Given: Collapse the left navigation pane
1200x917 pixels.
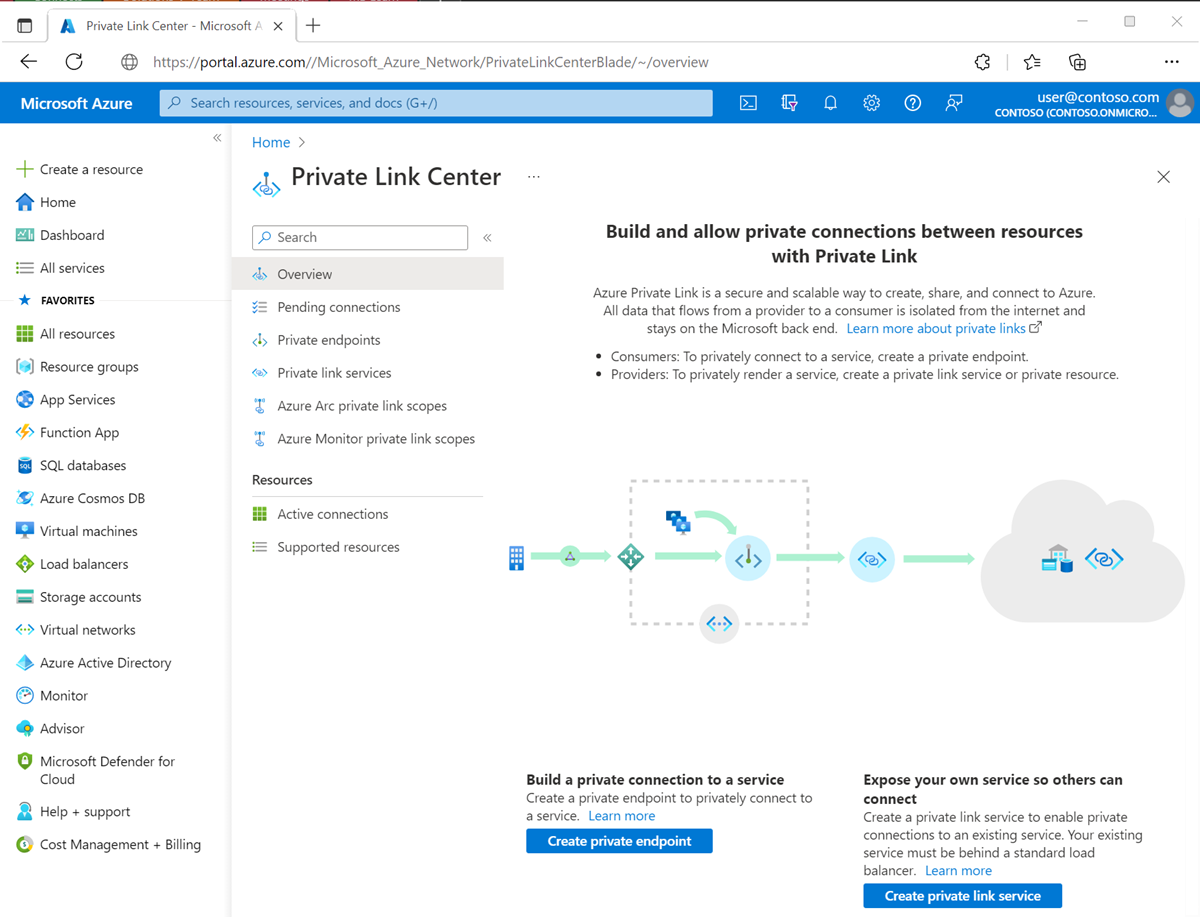Looking at the screenshot, I should [x=217, y=137].
